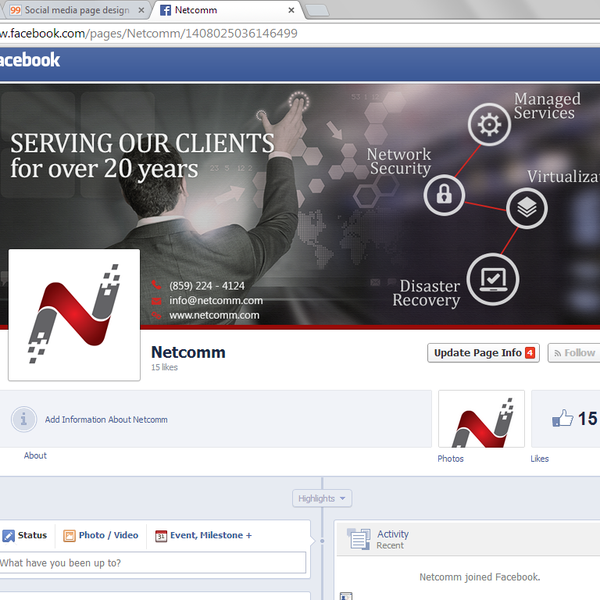Open the Likes link
The height and width of the screenshot is (600, 600).
click(x=540, y=459)
